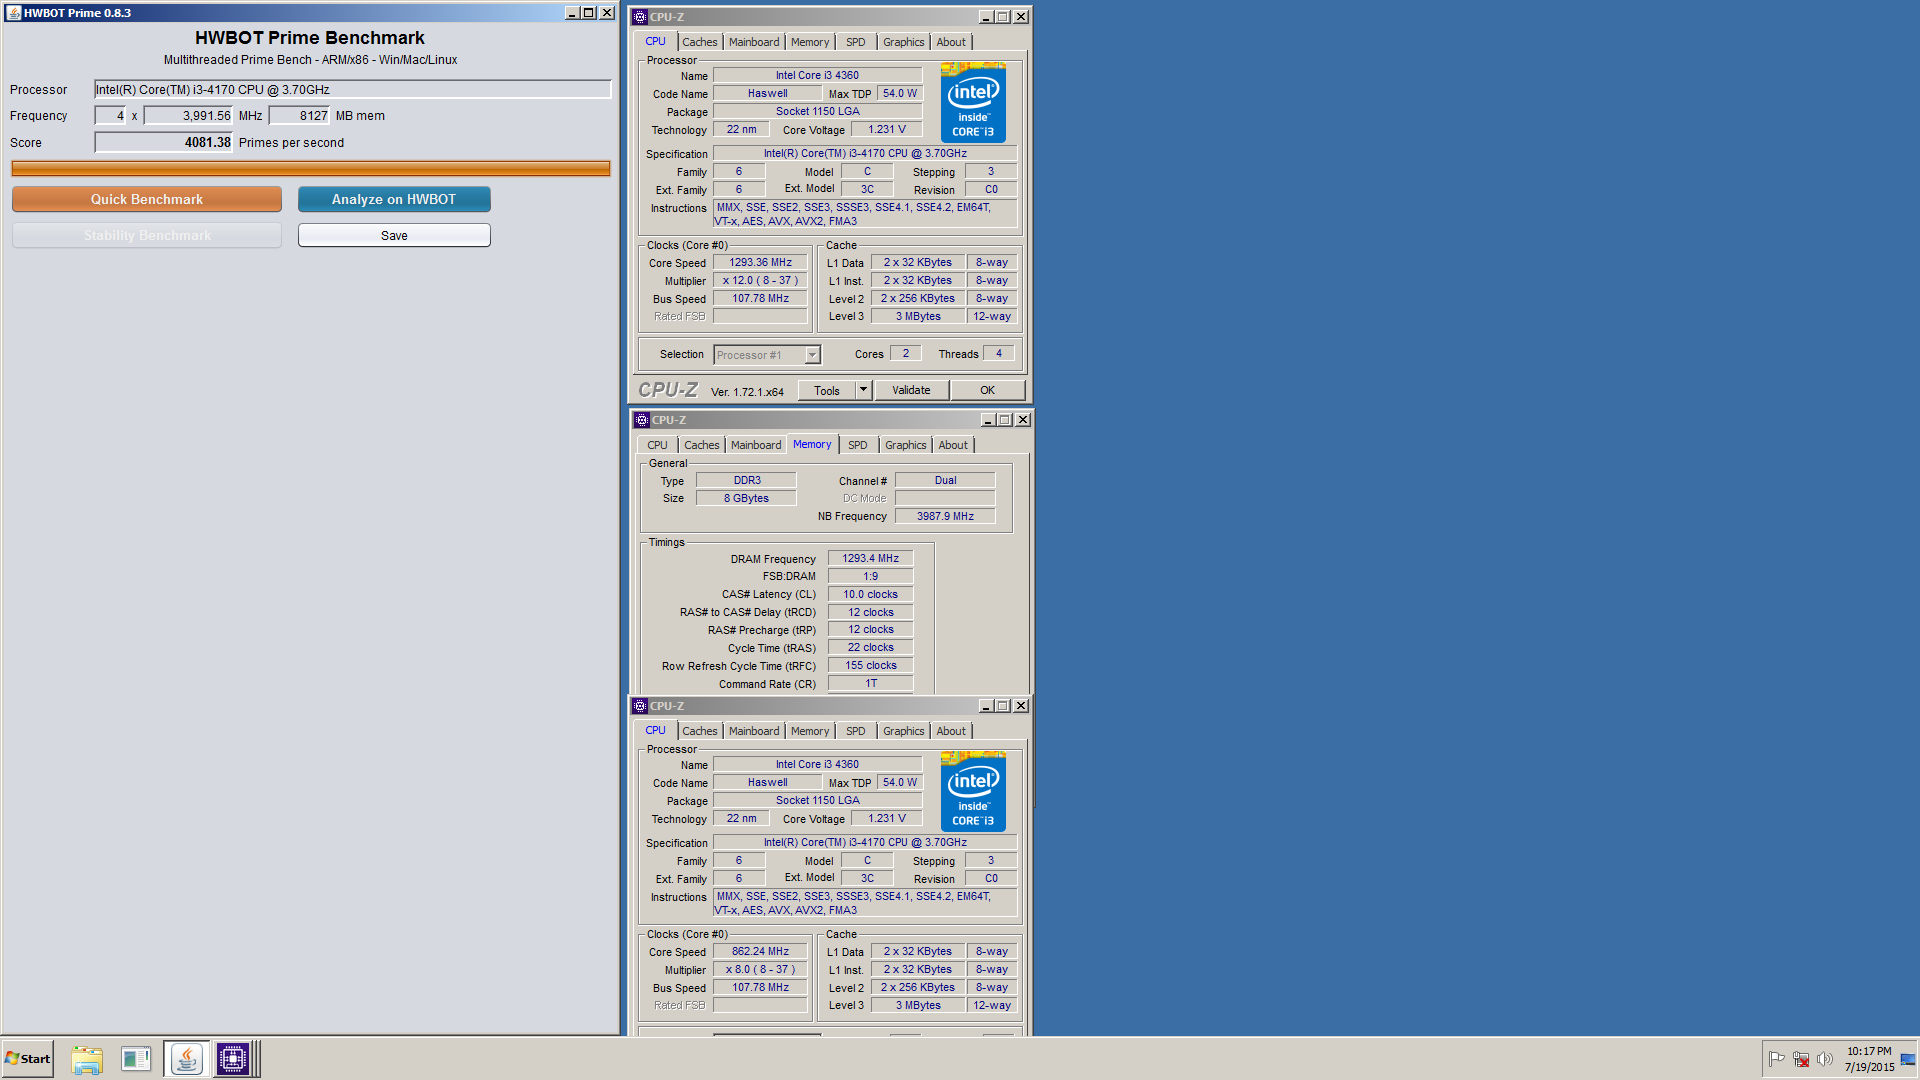Image resolution: width=1920 pixels, height=1080 pixels.
Task: Click the 3,991.56 MHz frequency field
Action: click(x=189, y=116)
